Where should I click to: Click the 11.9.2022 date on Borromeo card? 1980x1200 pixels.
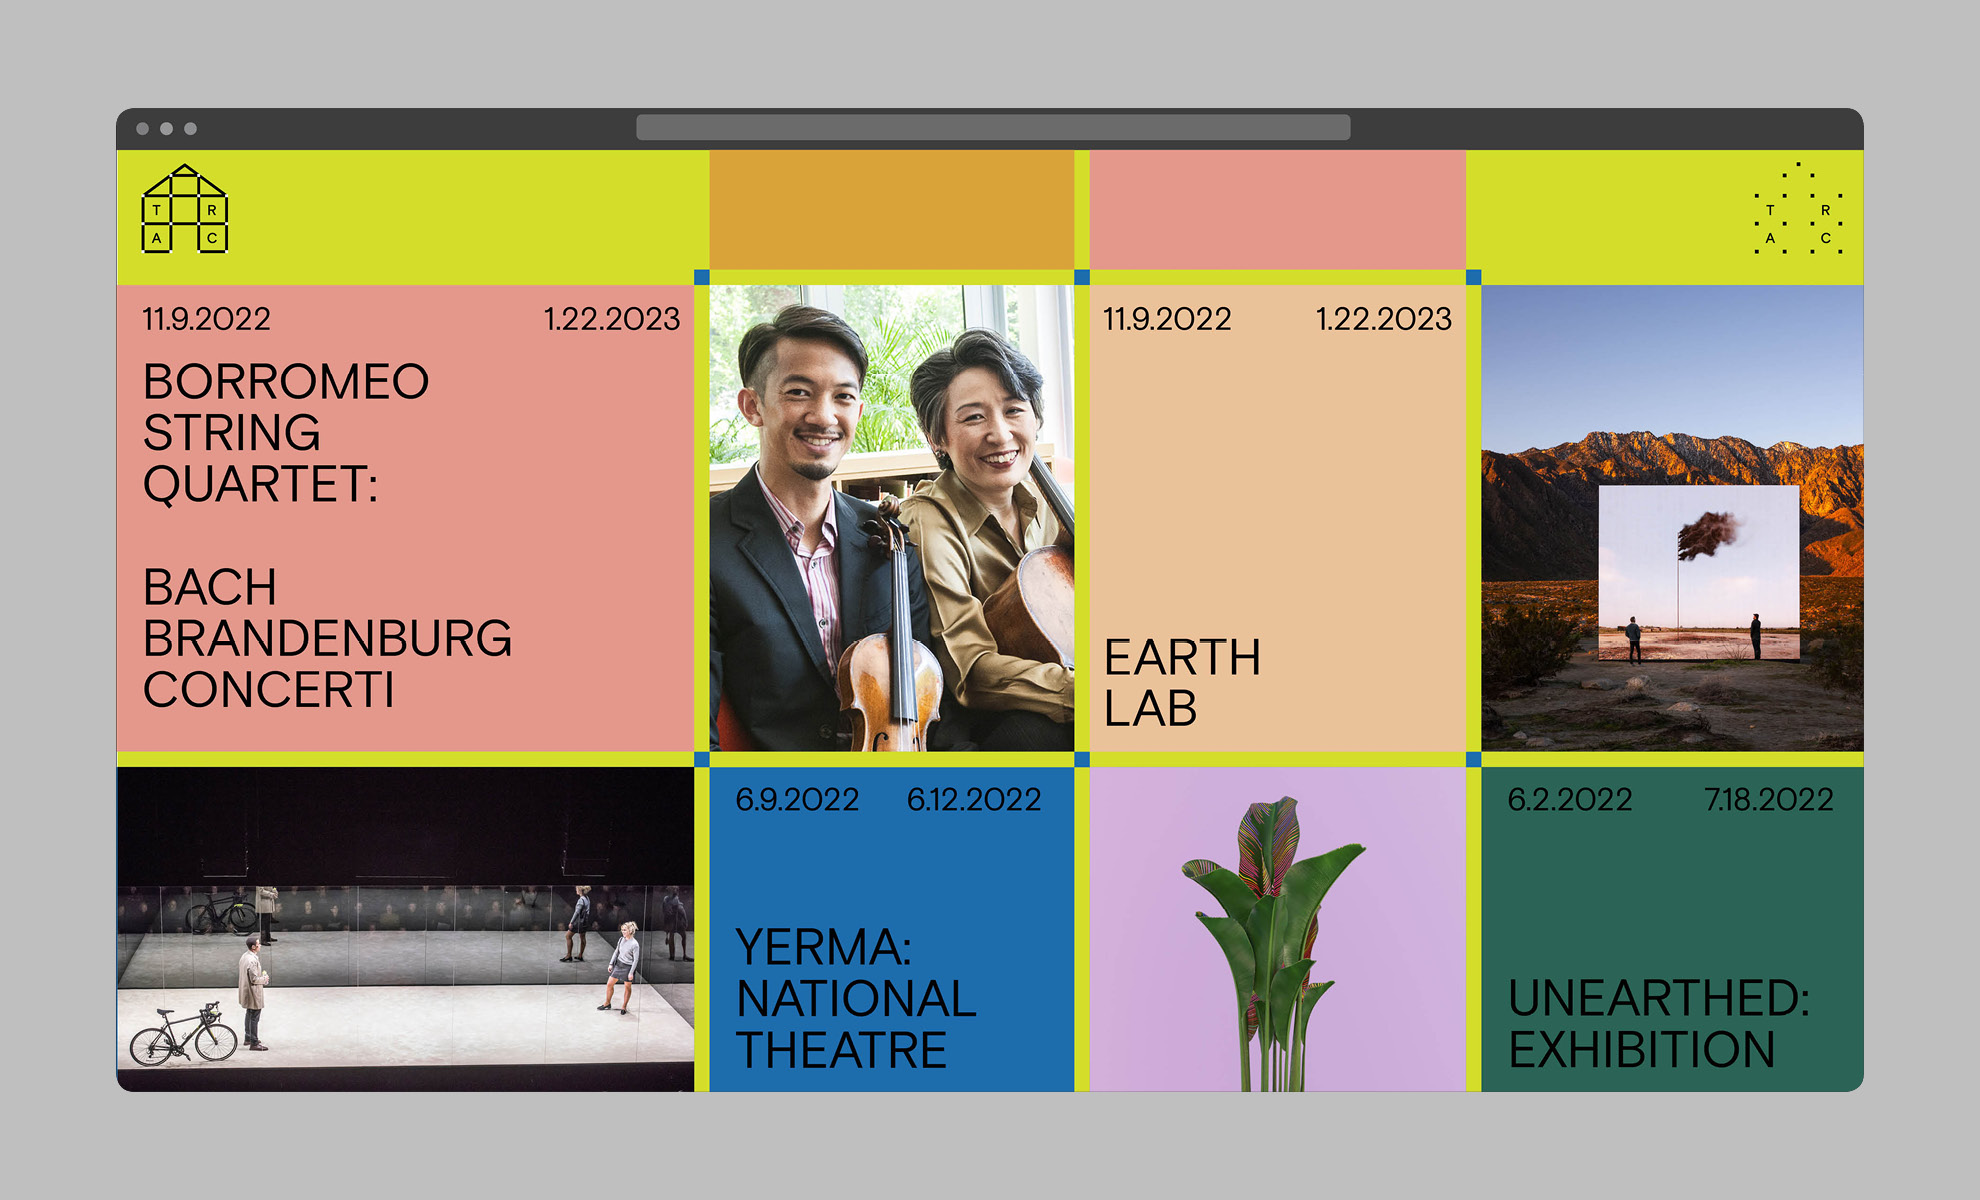207,319
